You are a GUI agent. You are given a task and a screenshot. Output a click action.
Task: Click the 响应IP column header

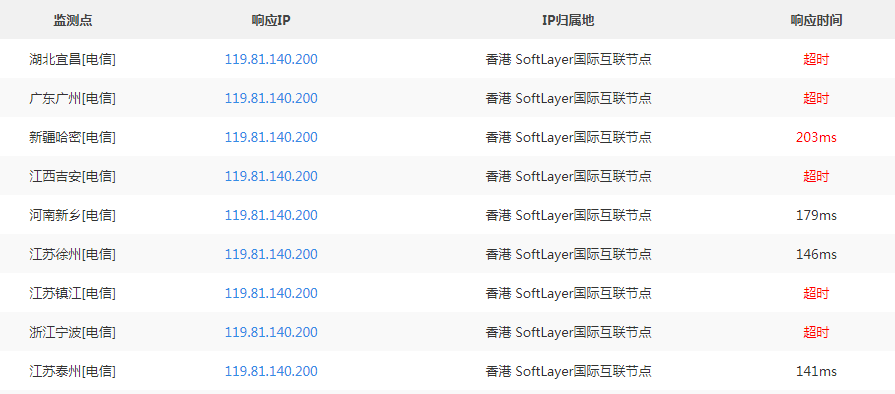coord(271,21)
